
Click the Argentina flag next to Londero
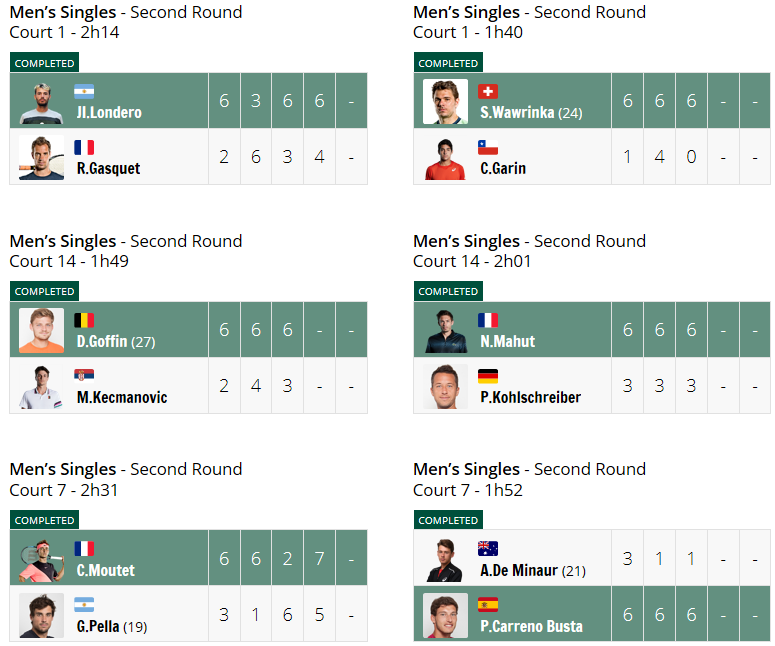click(x=84, y=91)
